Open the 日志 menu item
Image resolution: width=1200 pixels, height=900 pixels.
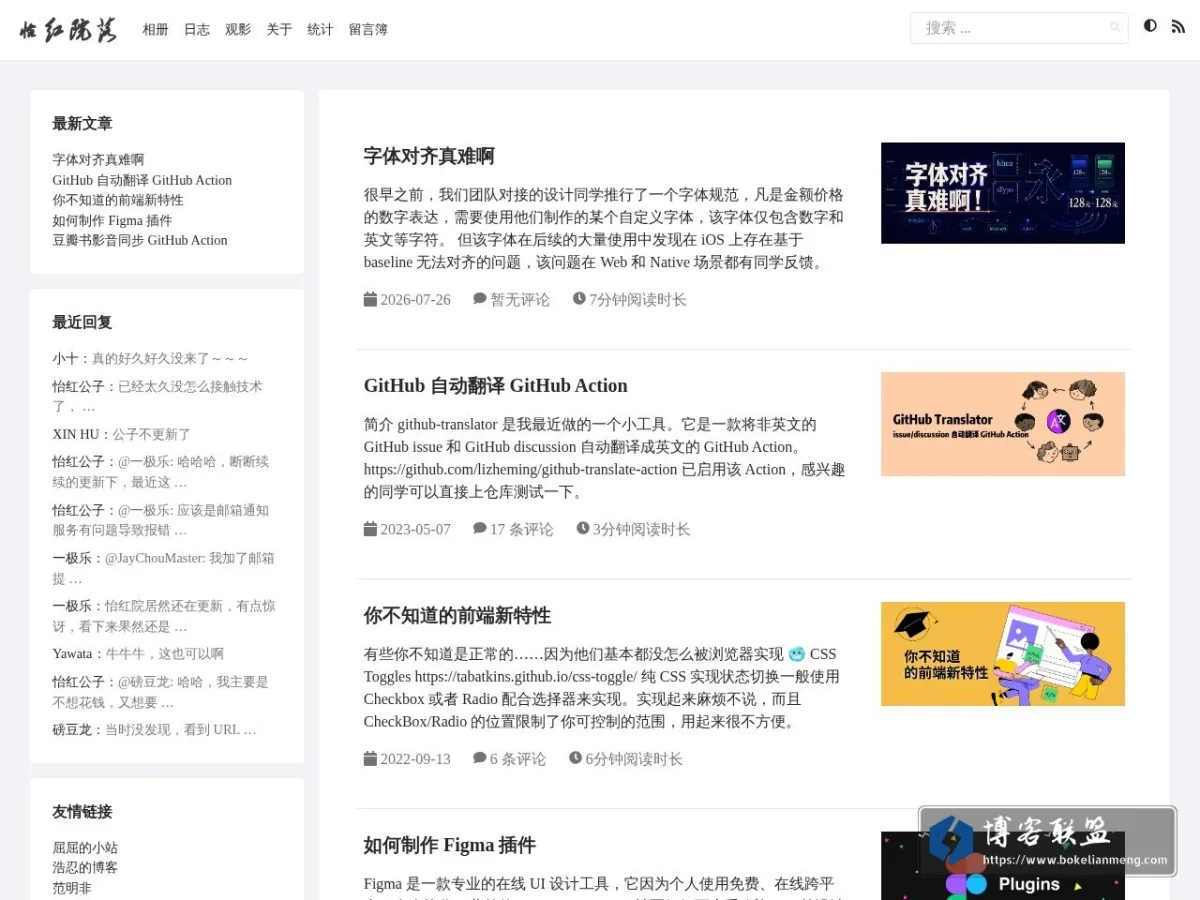(x=197, y=30)
